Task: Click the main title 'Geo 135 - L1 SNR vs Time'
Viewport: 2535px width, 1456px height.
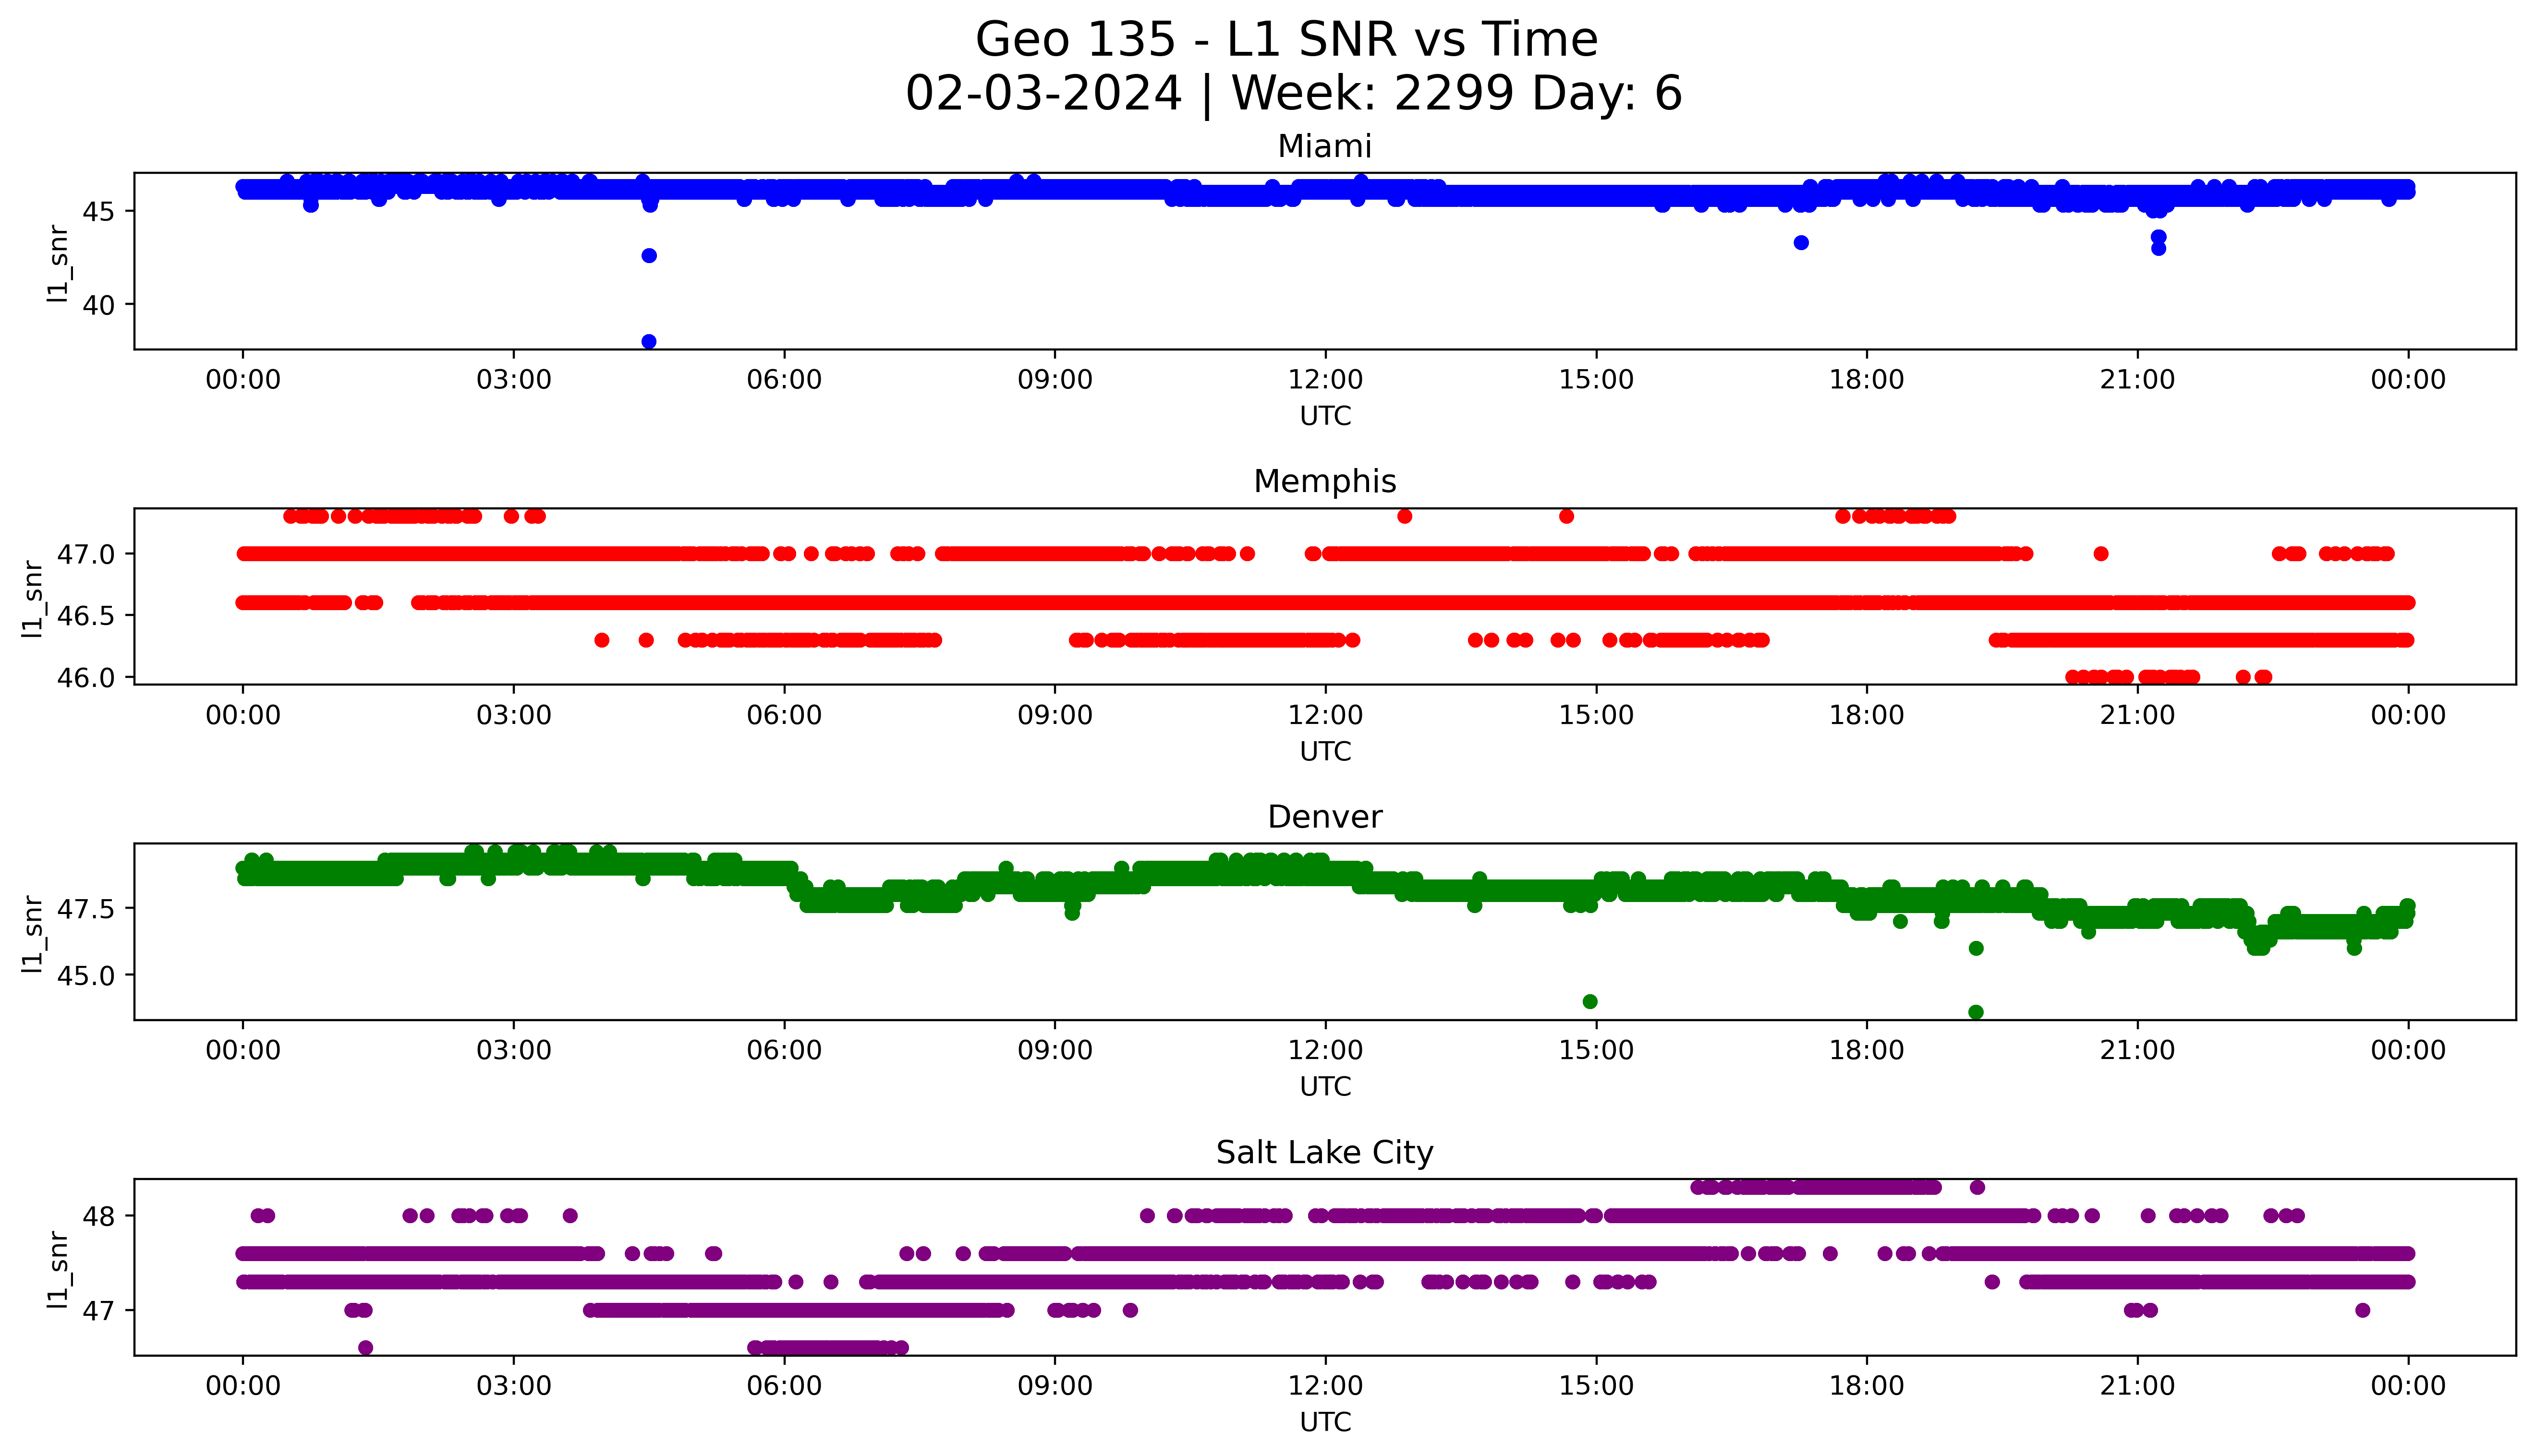Action: tap(1286, 40)
